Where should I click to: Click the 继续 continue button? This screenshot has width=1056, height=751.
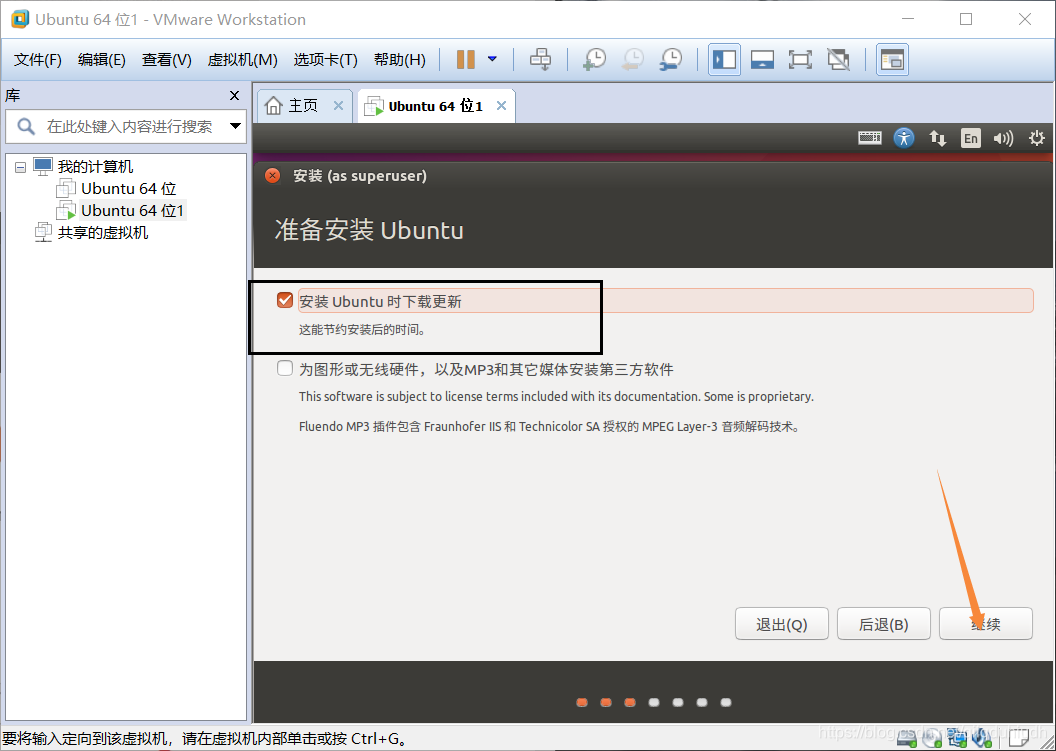click(986, 624)
